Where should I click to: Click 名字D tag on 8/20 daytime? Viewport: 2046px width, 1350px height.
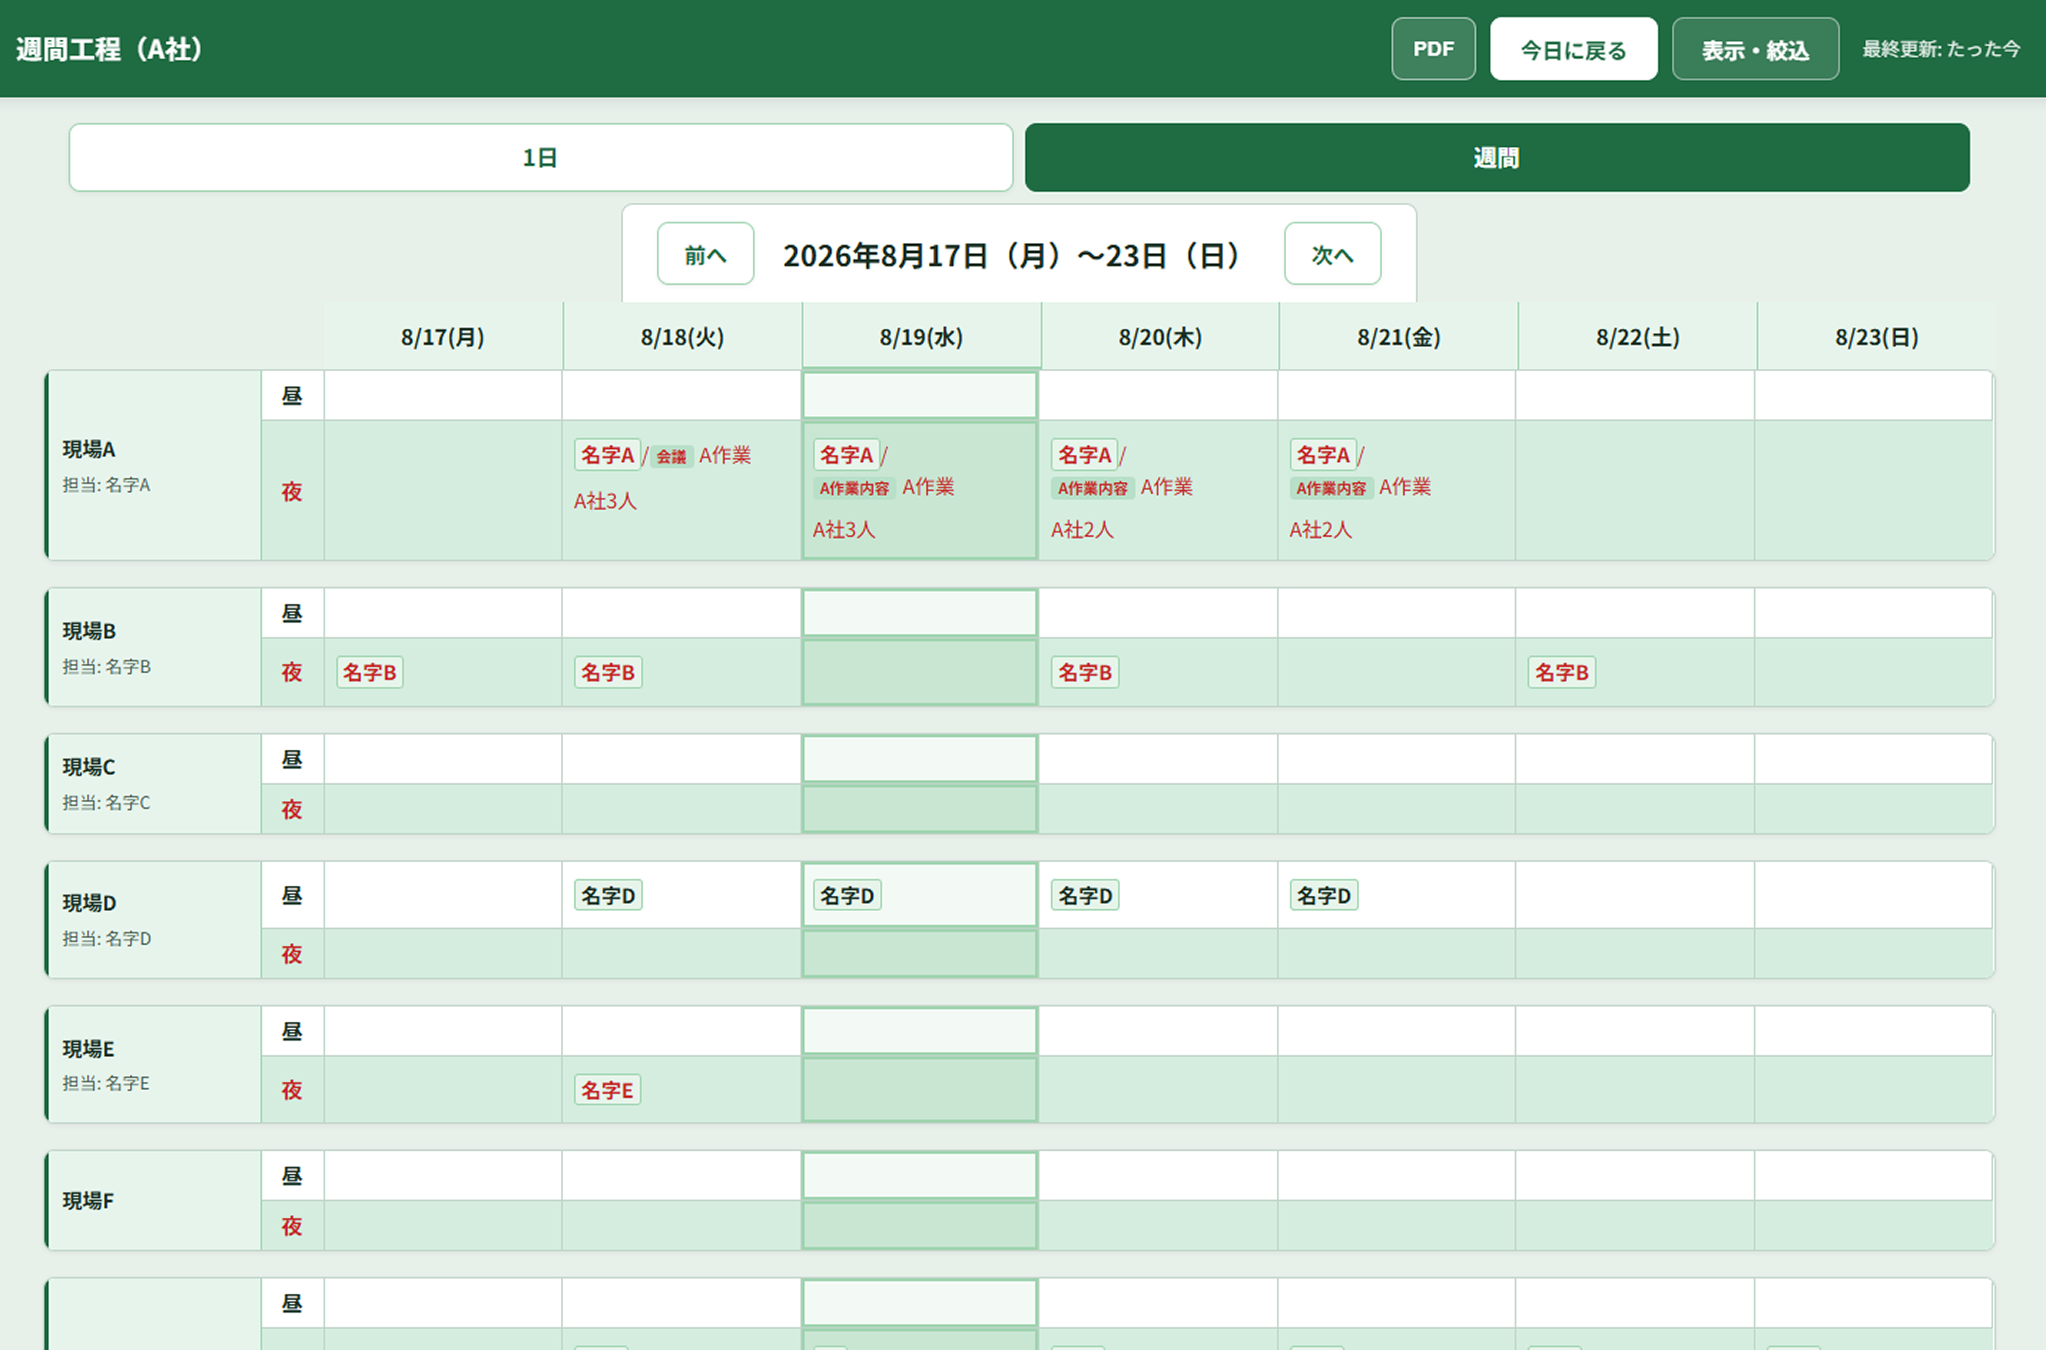pyautogui.click(x=1085, y=895)
